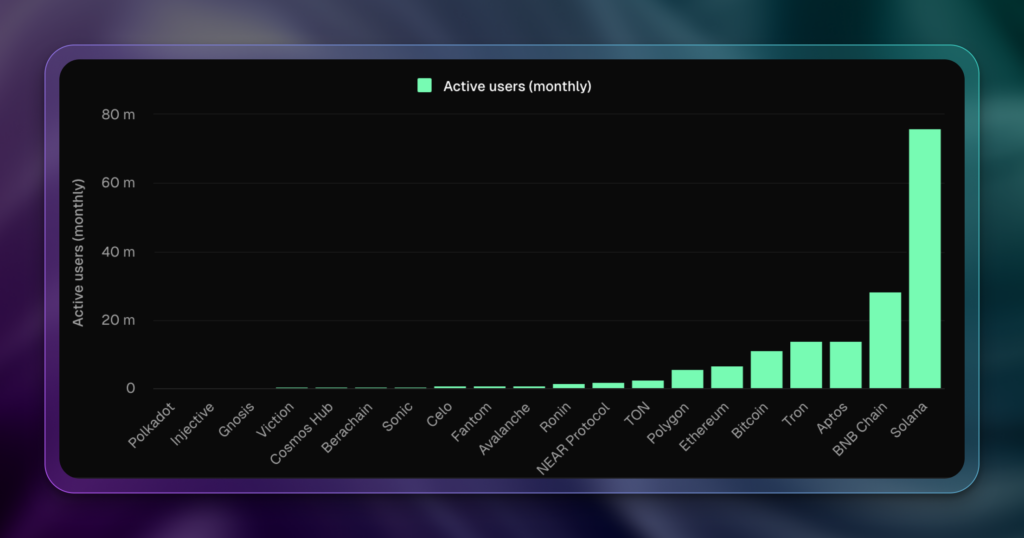Click the Berachain axis label
1024x538 pixels.
click(x=347, y=428)
